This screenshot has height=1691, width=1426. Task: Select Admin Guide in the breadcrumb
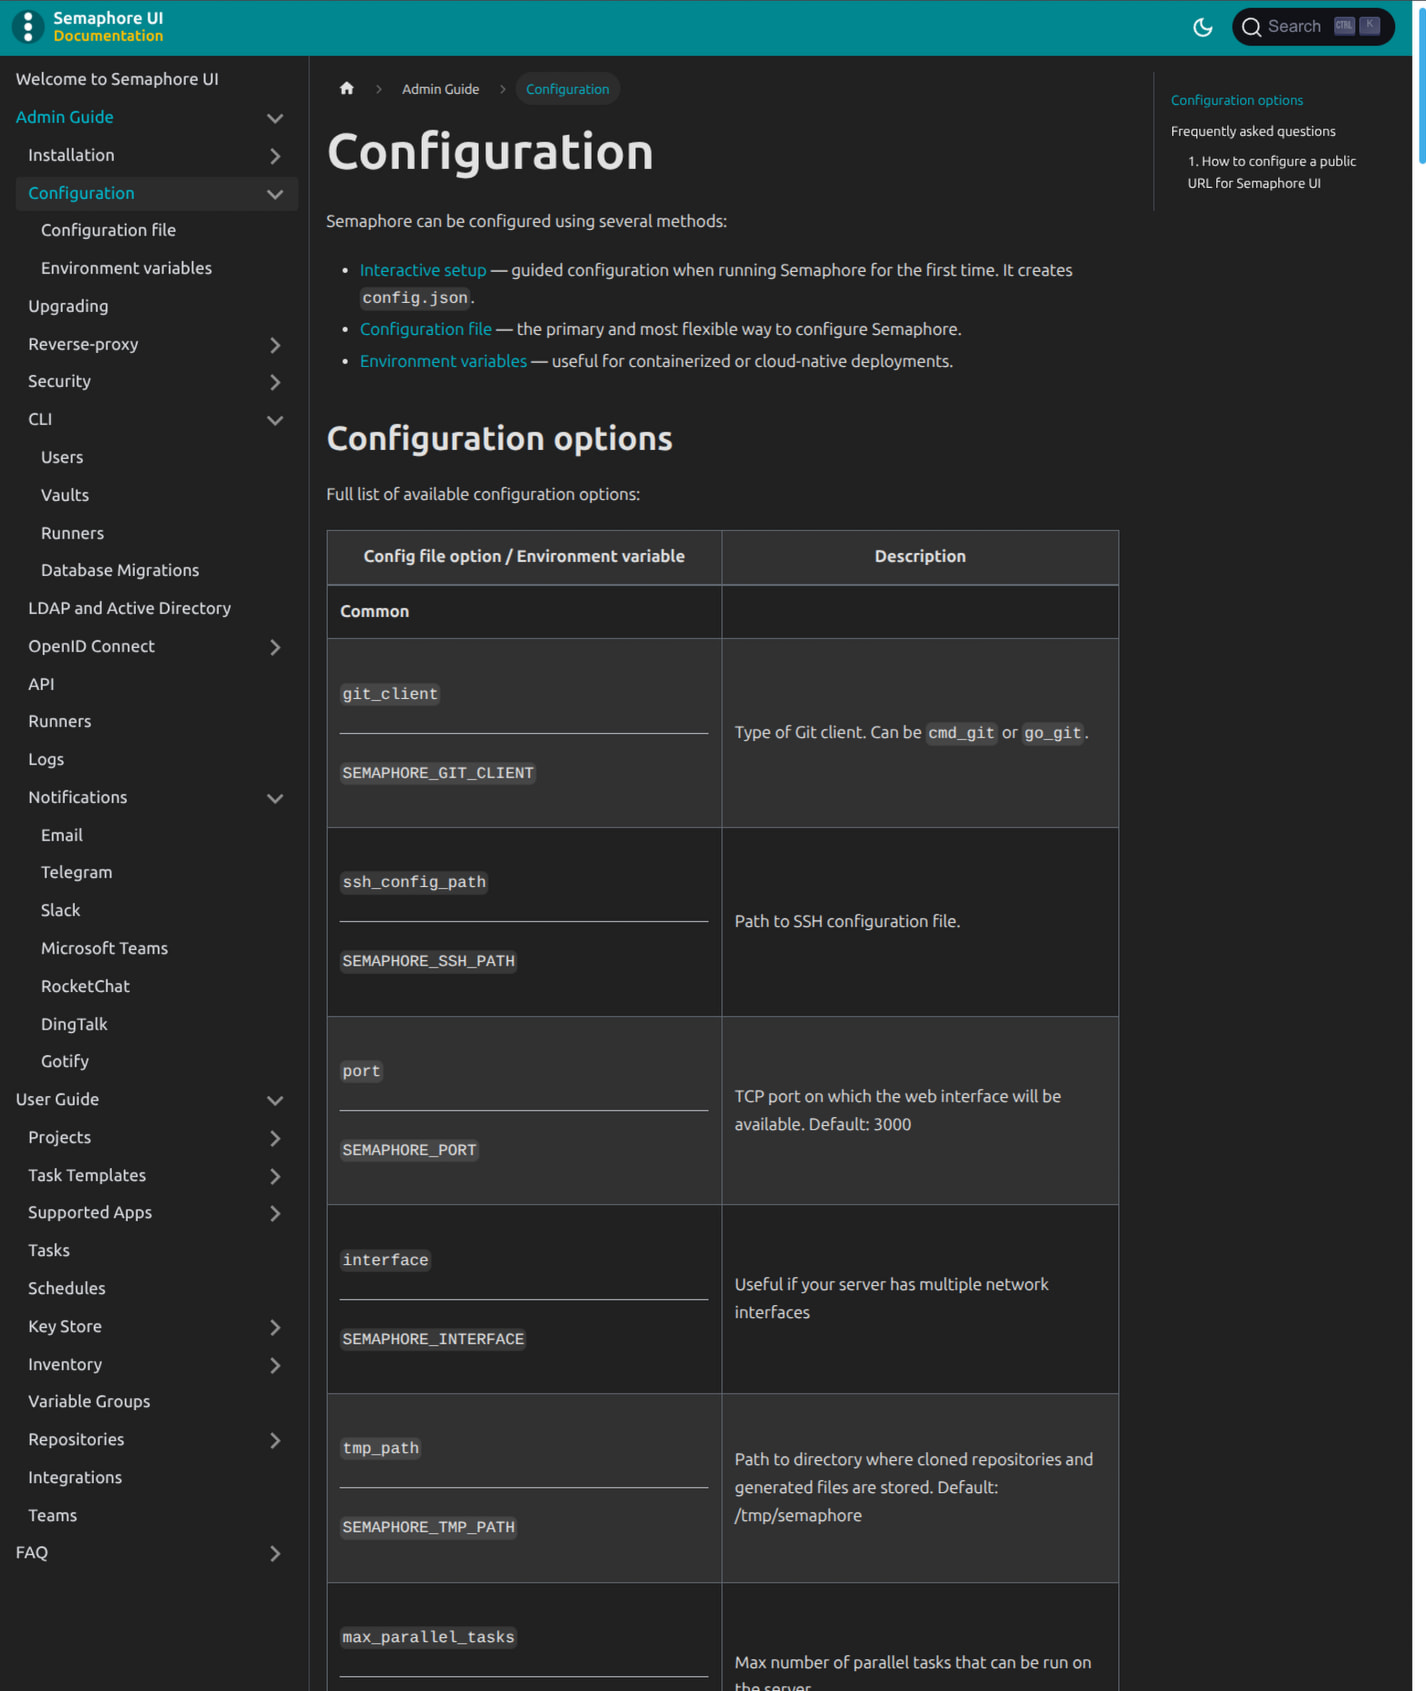pyautogui.click(x=440, y=89)
